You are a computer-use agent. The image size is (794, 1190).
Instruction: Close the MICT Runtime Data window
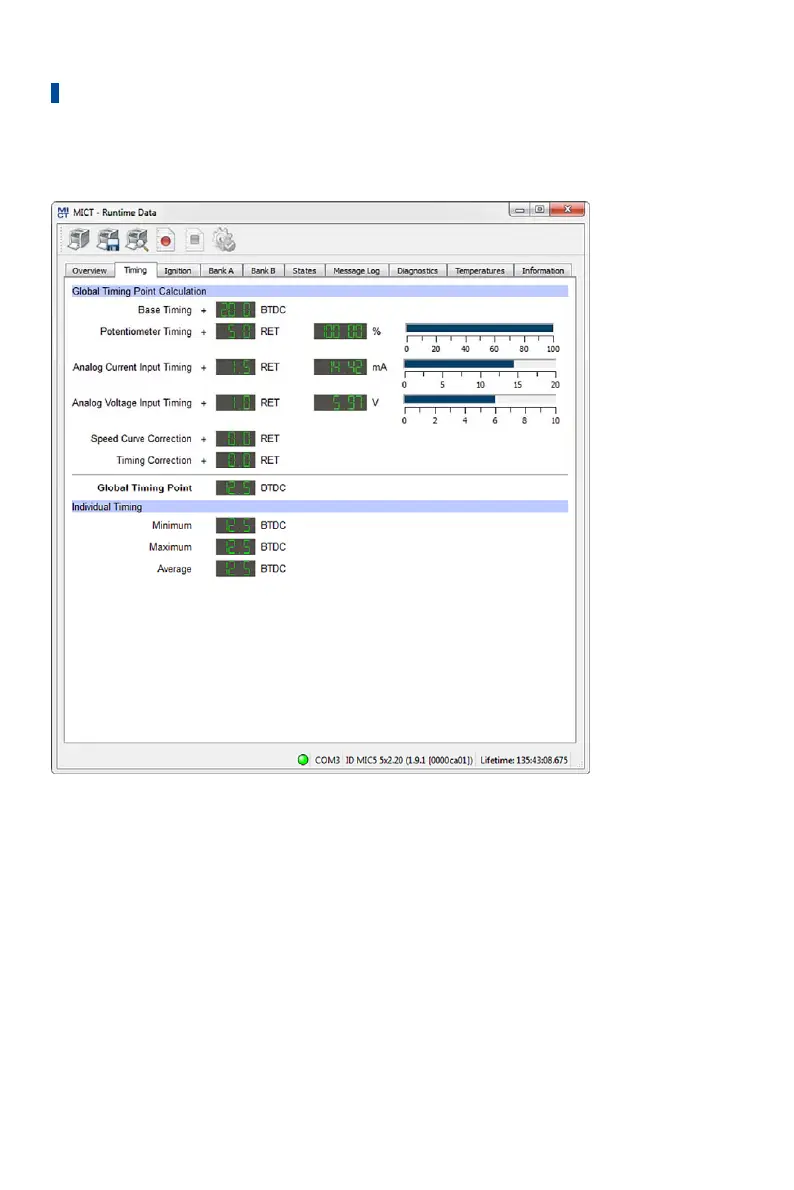[567, 209]
